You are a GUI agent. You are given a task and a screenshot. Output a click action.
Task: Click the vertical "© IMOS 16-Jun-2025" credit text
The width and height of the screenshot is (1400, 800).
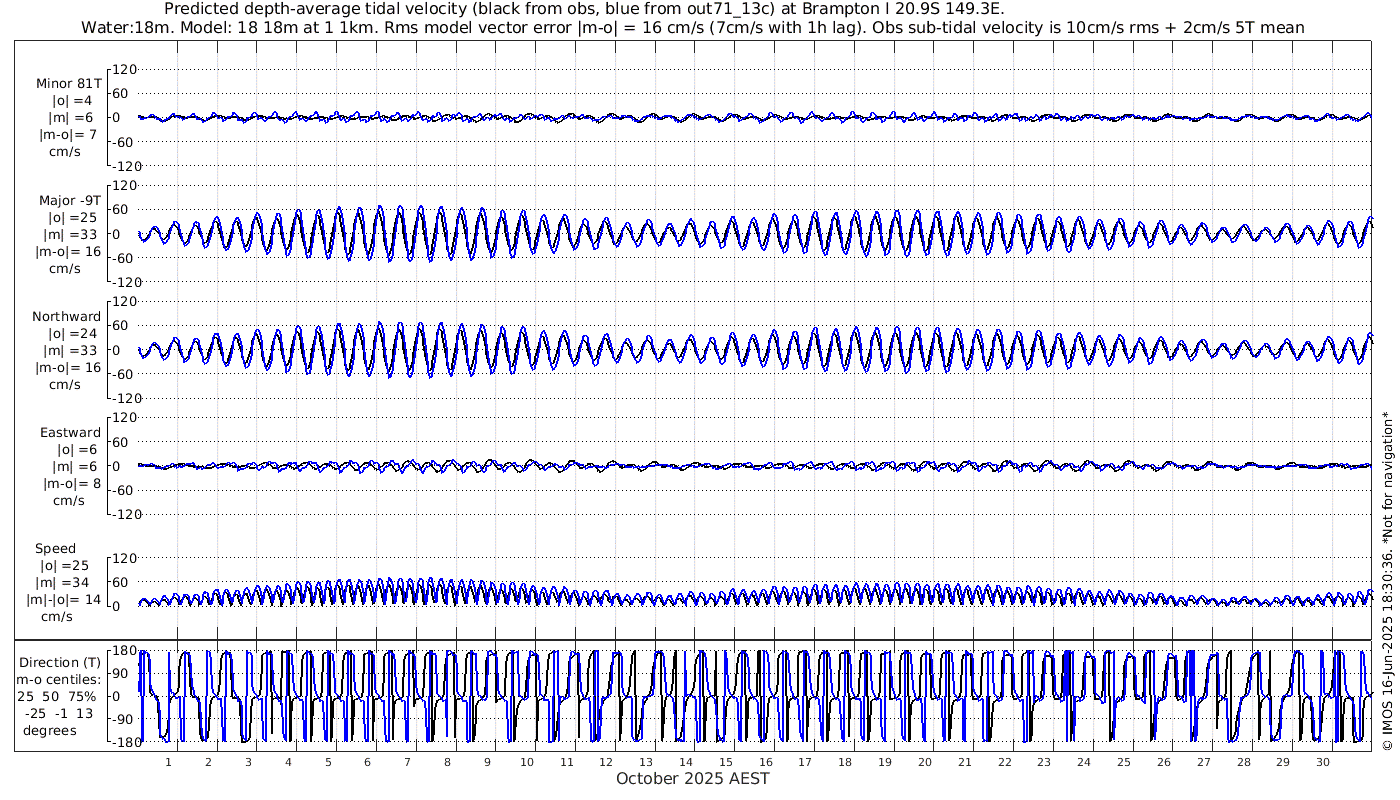point(1387,582)
